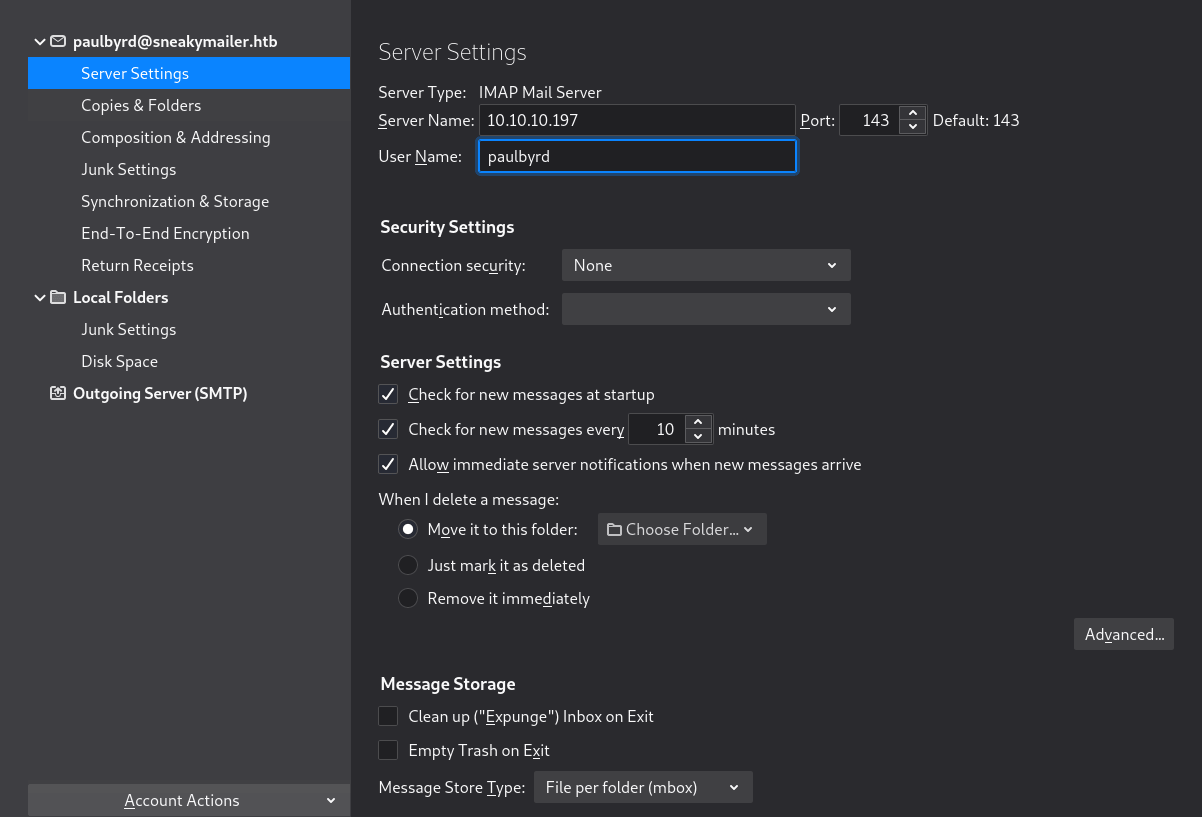Disable Check for new messages at startup
This screenshot has width=1202, height=817.
click(x=388, y=395)
